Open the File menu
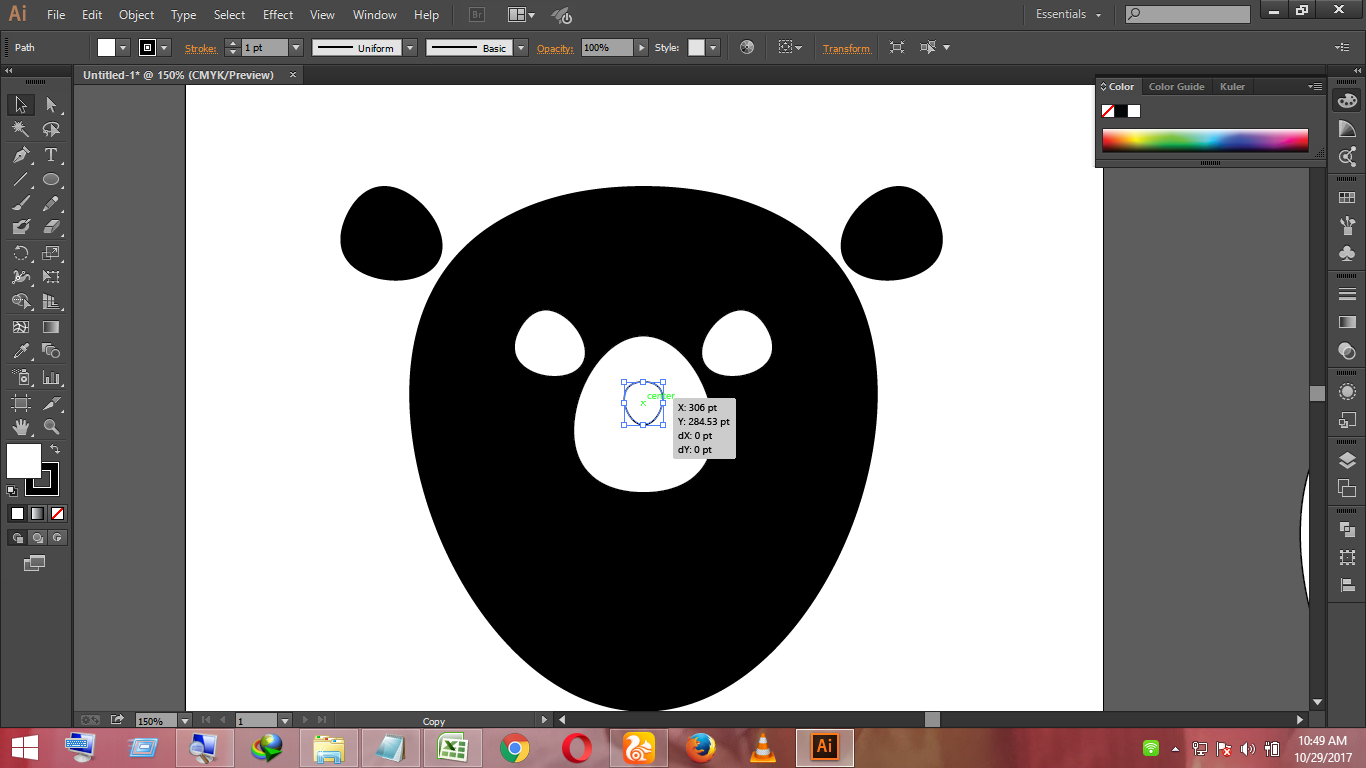 point(56,15)
